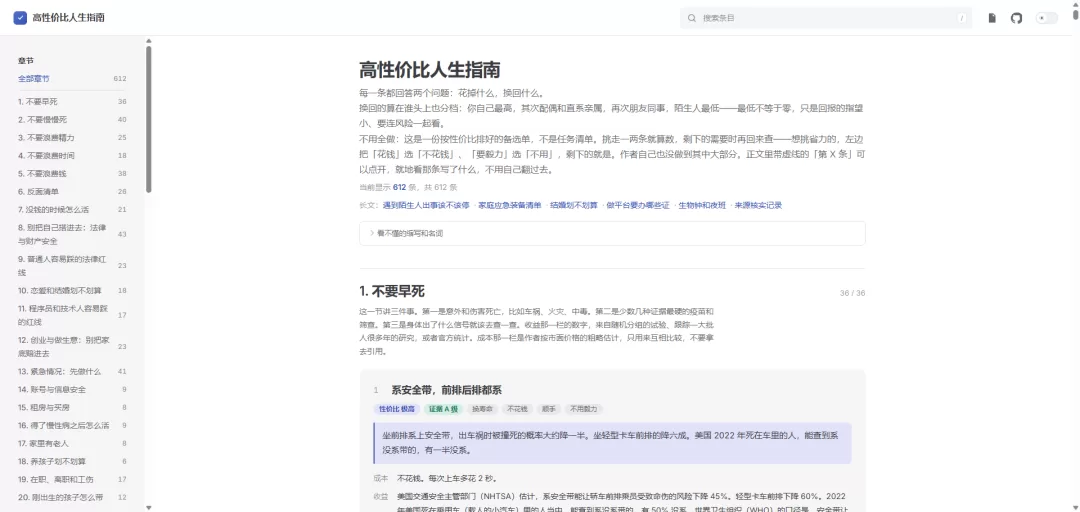Viewport: 1080px width, 512px height.
Task: Go to chapter 7. 没钱的时候怎么活
Action: pos(72,209)
